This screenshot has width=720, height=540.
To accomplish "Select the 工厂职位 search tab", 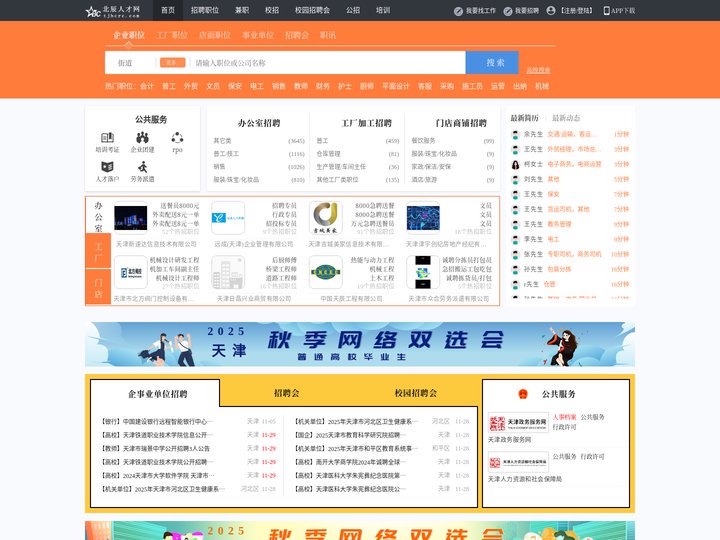I will [x=172, y=35].
